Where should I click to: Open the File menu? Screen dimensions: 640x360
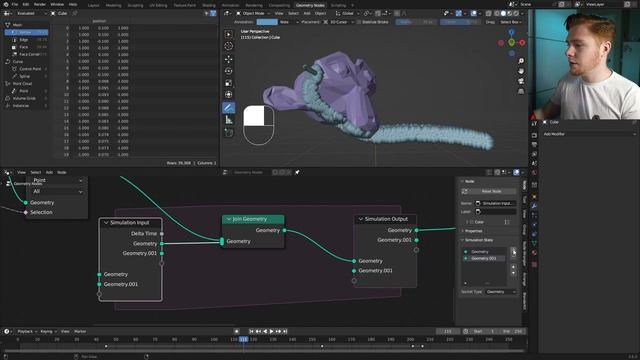[x=15, y=4]
